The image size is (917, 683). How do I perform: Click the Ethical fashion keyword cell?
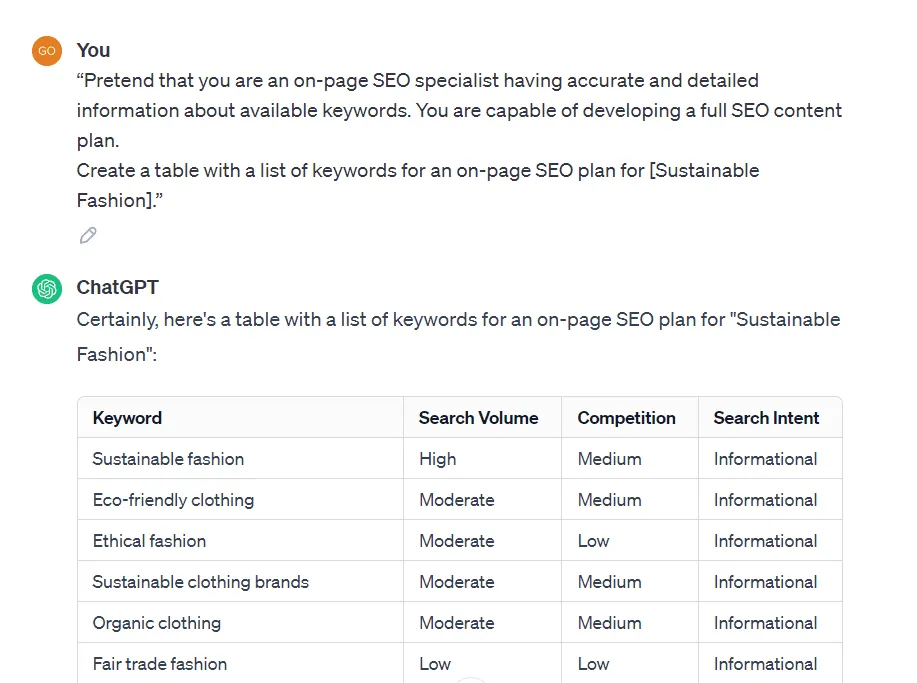pos(148,541)
